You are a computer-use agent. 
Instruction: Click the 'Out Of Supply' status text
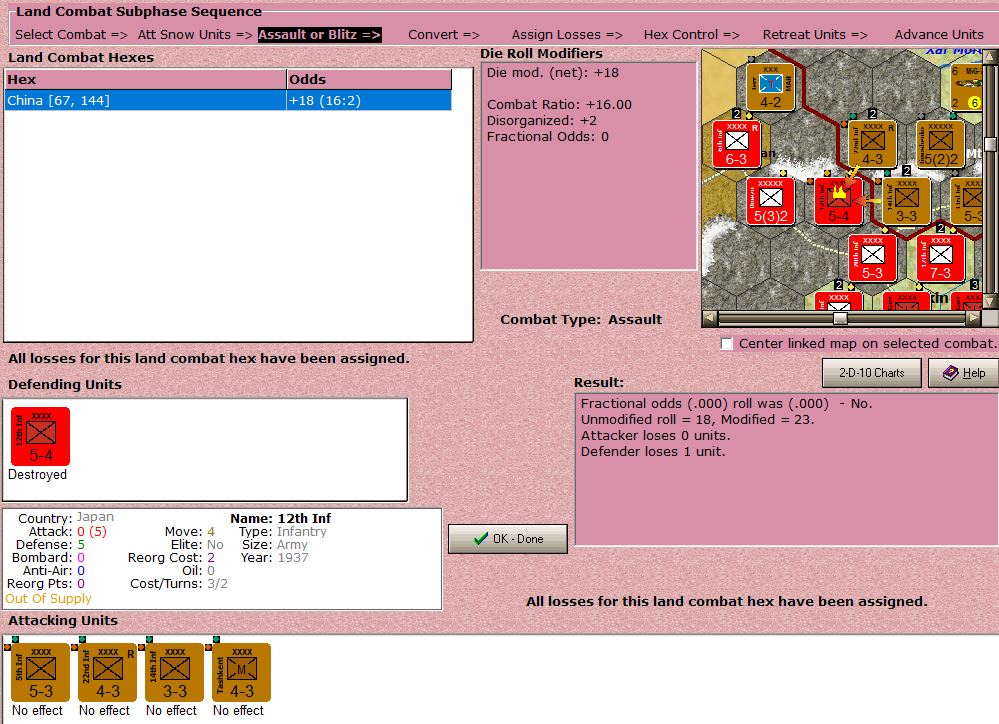tap(48, 598)
